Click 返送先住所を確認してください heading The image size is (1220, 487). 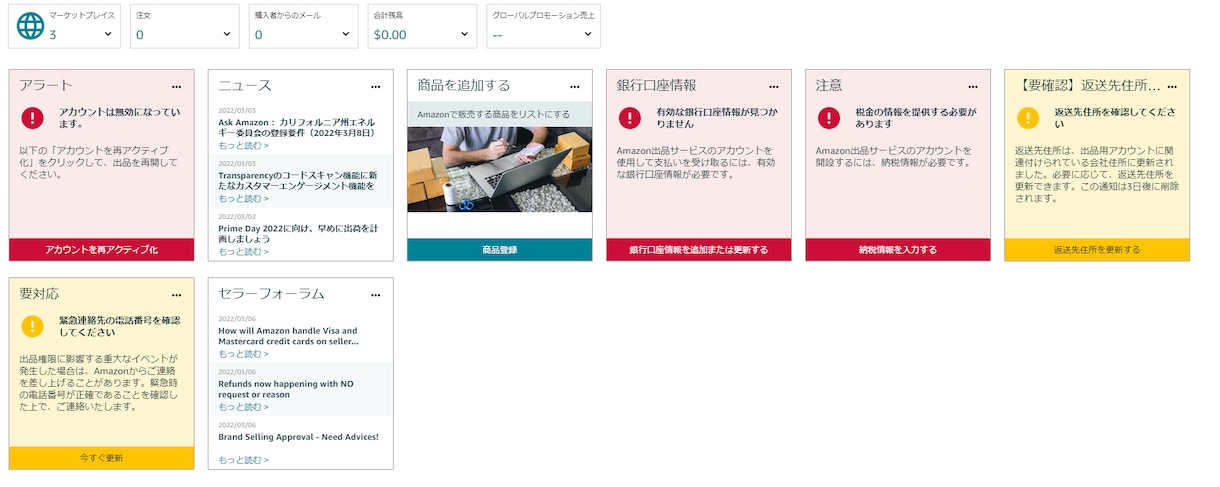(1115, 118)
